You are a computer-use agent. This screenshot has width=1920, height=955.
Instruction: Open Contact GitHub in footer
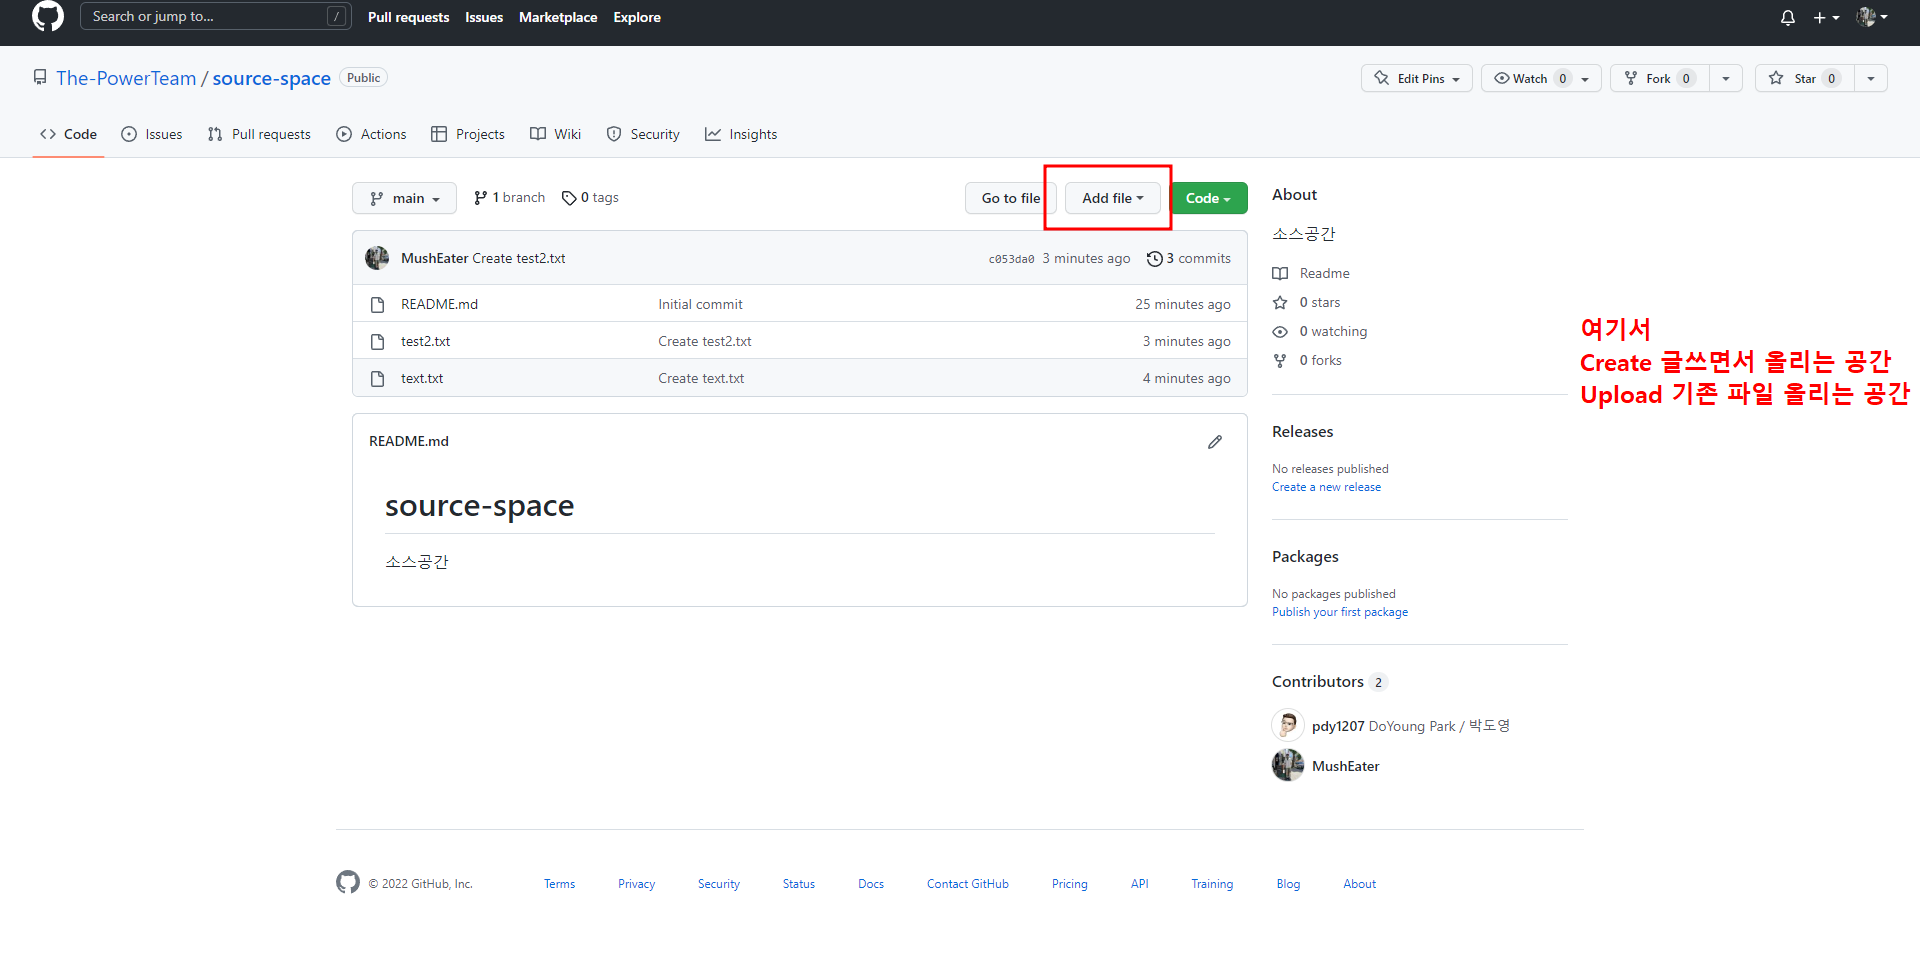pyautogui.click(x=967, y=884)
